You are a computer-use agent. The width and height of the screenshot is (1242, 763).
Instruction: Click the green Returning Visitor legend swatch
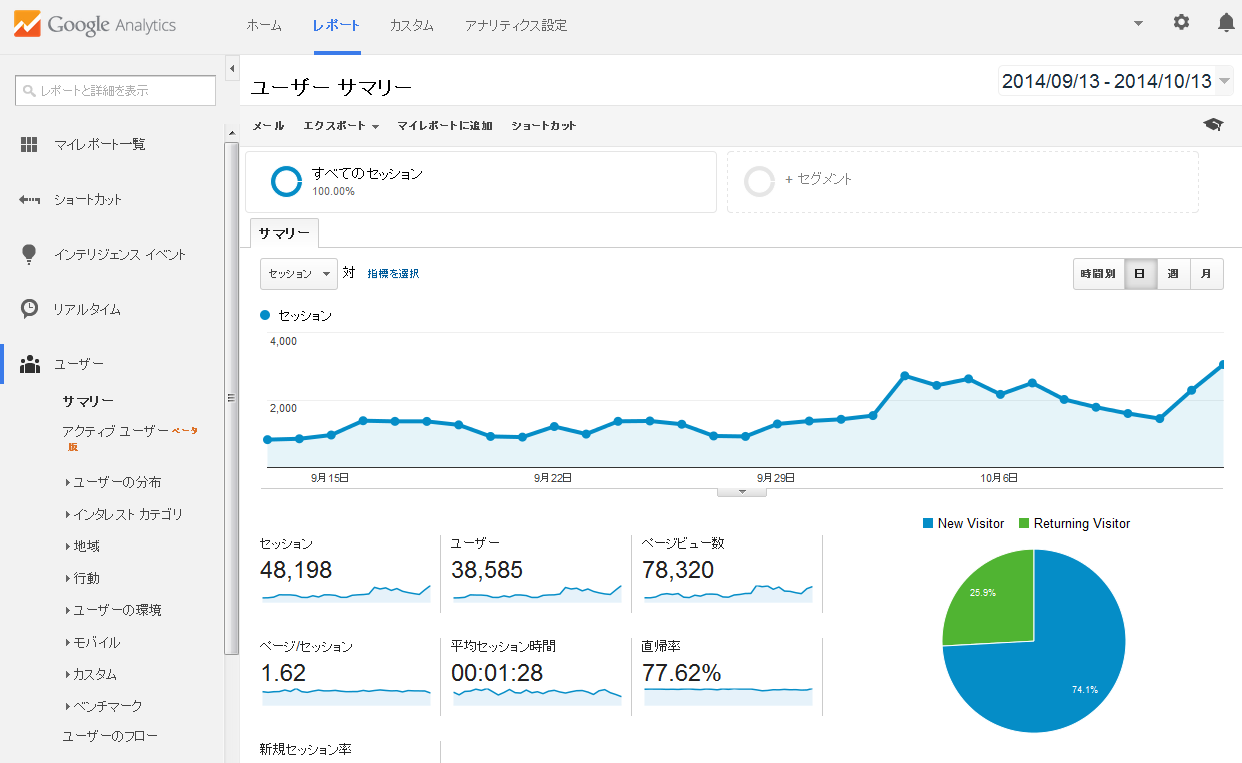point(1024,523)
